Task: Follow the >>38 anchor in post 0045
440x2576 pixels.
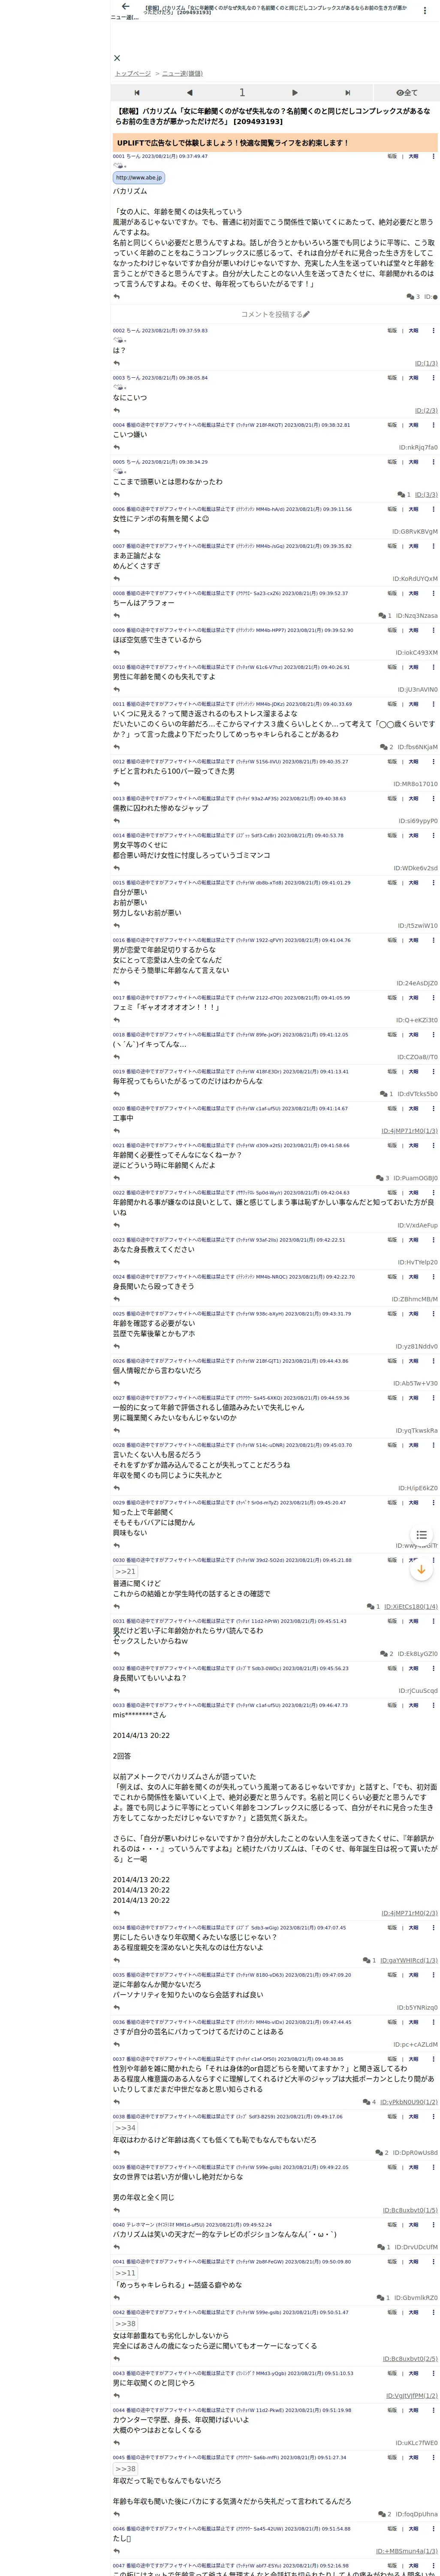Action: pos(125,2469)
